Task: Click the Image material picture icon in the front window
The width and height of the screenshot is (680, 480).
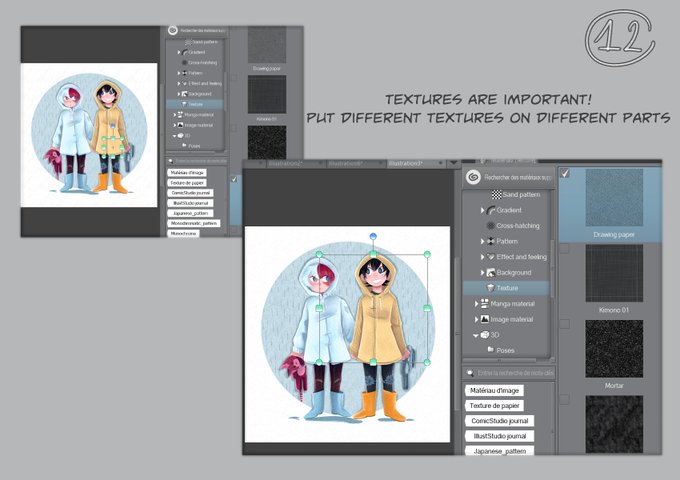Action: (484, 319)
